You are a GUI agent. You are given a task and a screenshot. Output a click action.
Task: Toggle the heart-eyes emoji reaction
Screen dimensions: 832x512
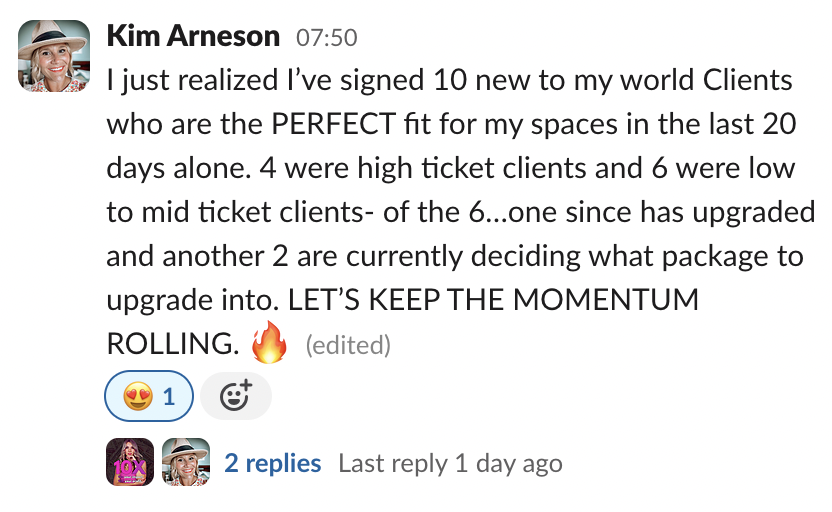(147, 397)
